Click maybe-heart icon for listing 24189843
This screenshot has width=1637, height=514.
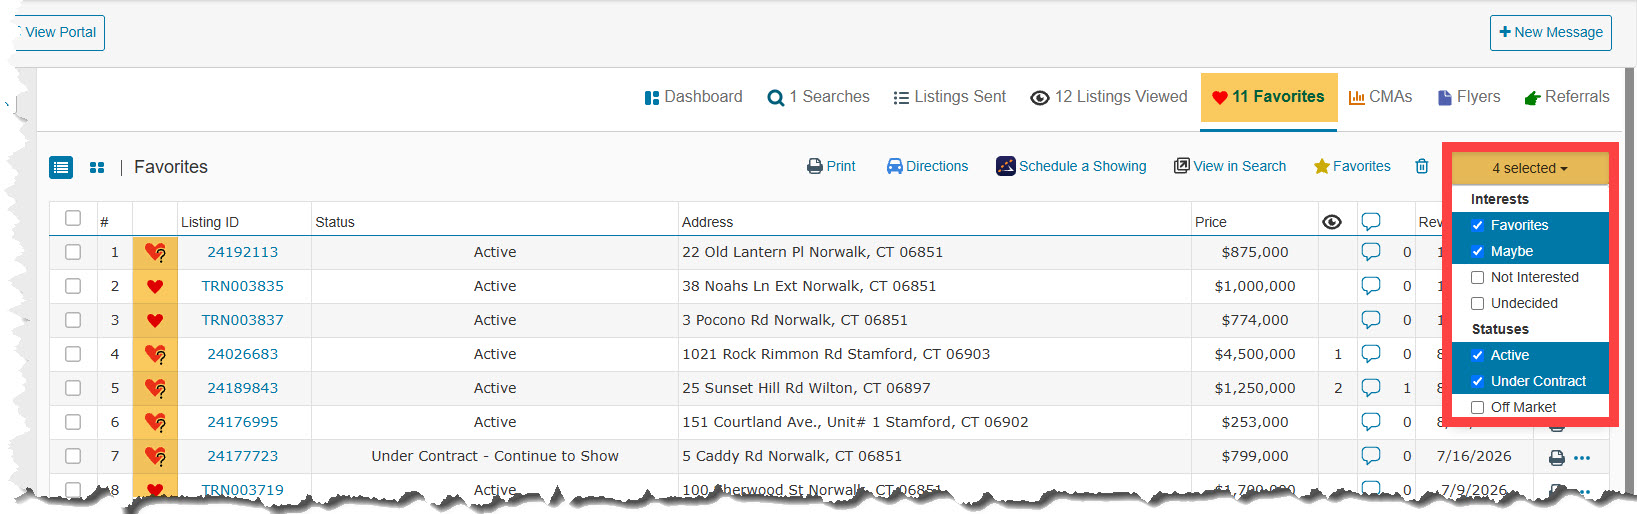tap(155, 388)
